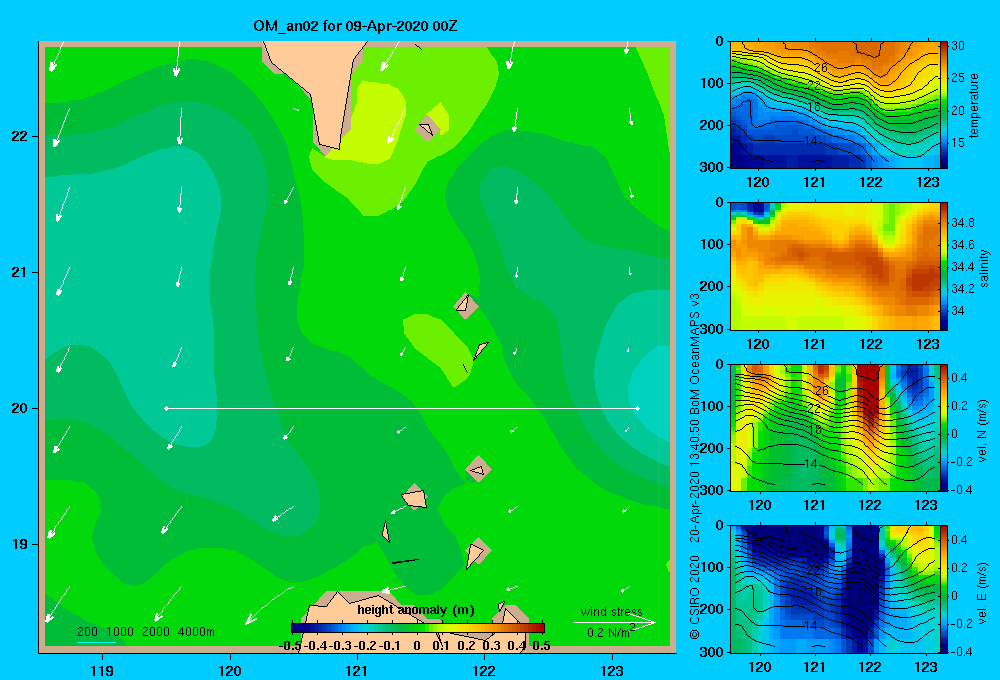Select the 'wind stress' legend label
Image resolution: width=1000 pixels, height=680 pixels.
point(611,611)
